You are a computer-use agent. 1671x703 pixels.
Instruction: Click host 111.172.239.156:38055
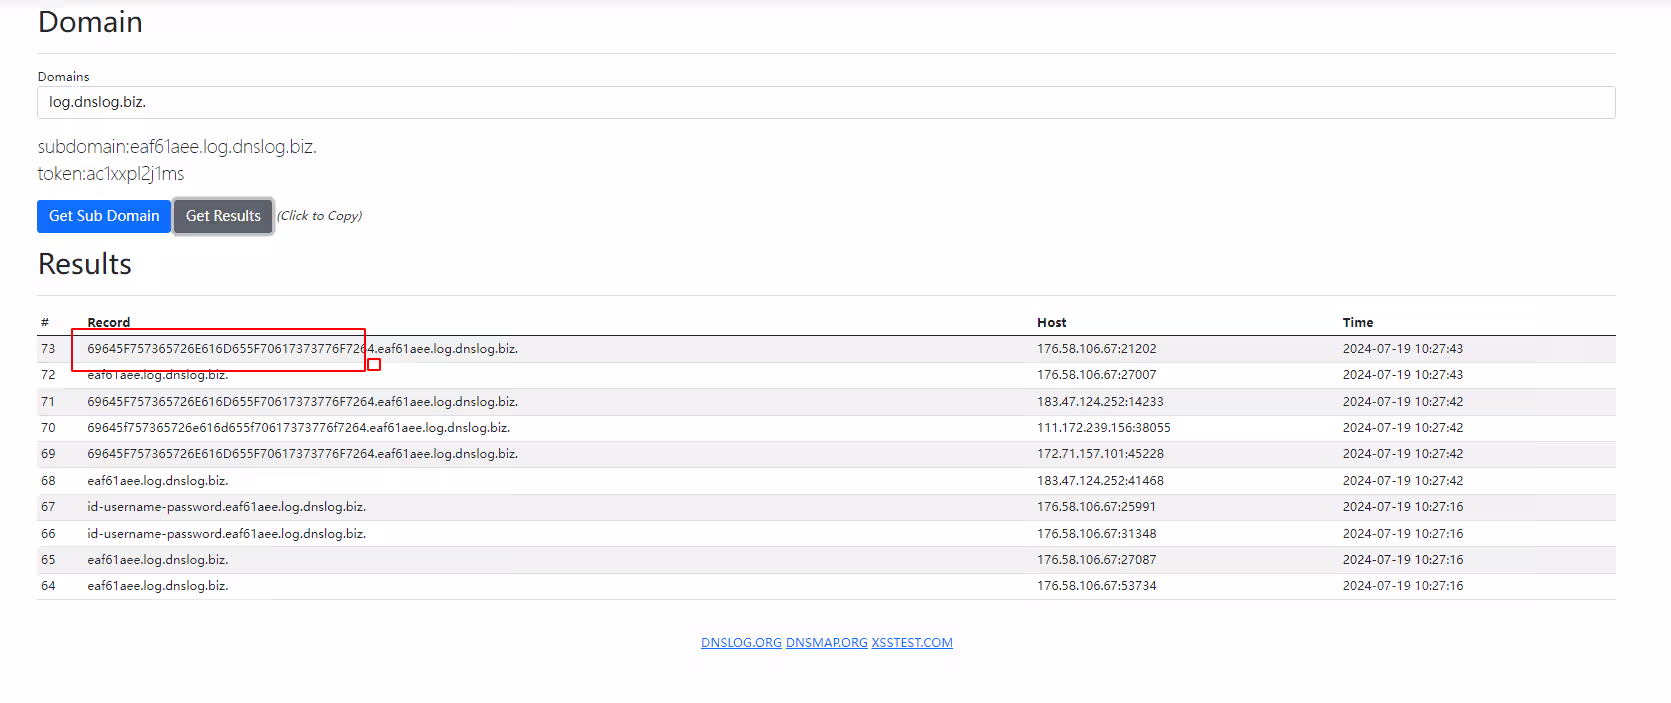pyautogui.click(x=1103, y=428)
